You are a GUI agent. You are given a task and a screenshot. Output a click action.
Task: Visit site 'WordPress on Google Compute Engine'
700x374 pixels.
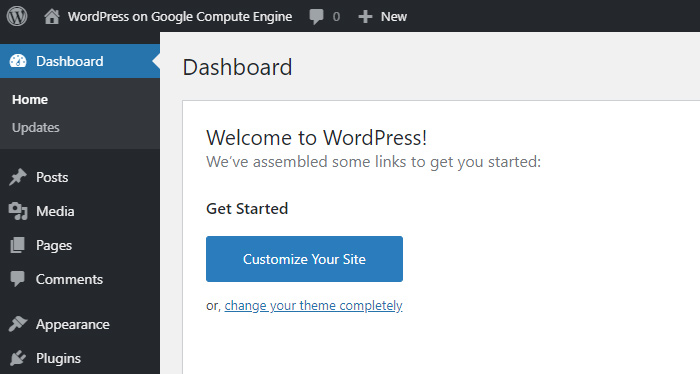tap(180, 17)
